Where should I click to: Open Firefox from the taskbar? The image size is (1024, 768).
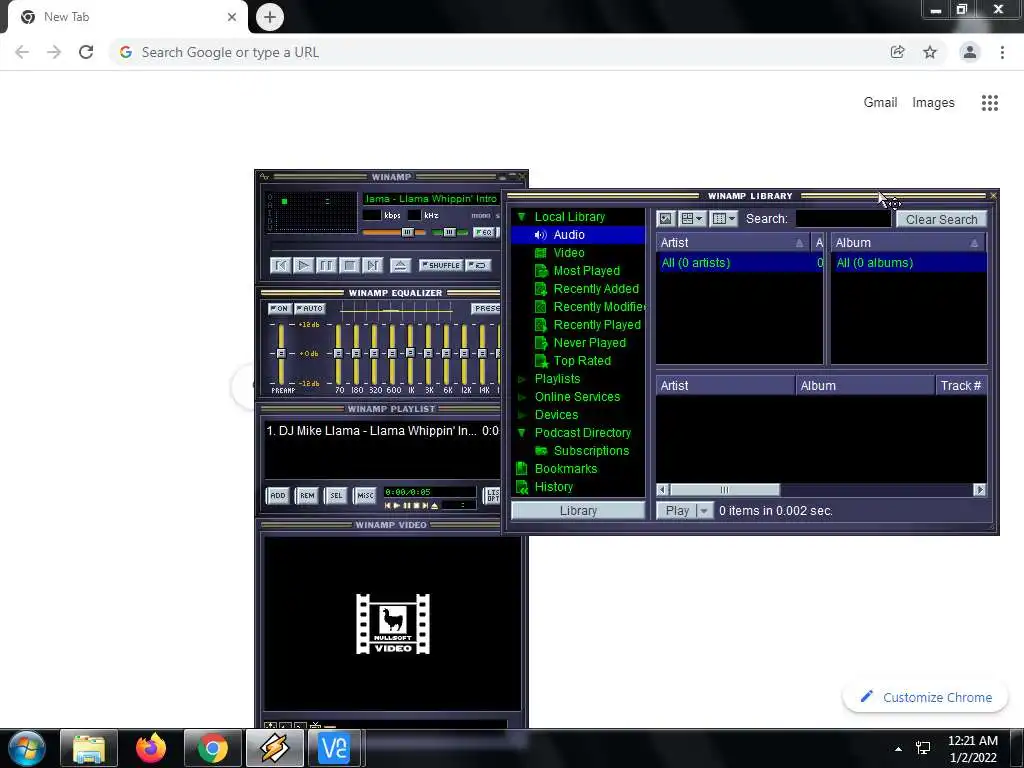point(151,748)
